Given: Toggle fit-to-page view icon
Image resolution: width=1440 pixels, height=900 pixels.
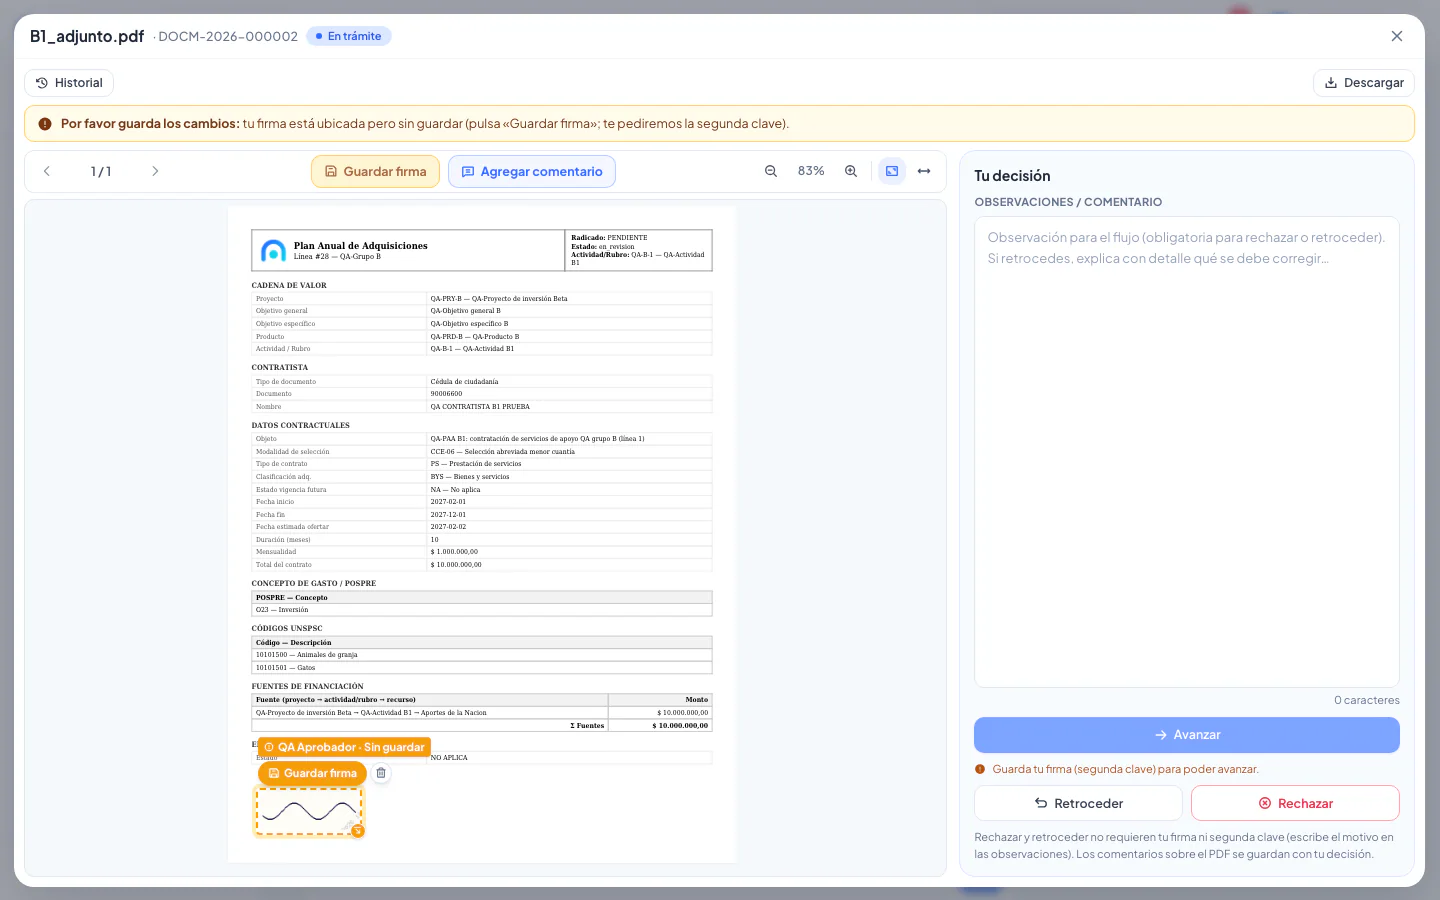Looking at the screenshot, I should [892, 171].
